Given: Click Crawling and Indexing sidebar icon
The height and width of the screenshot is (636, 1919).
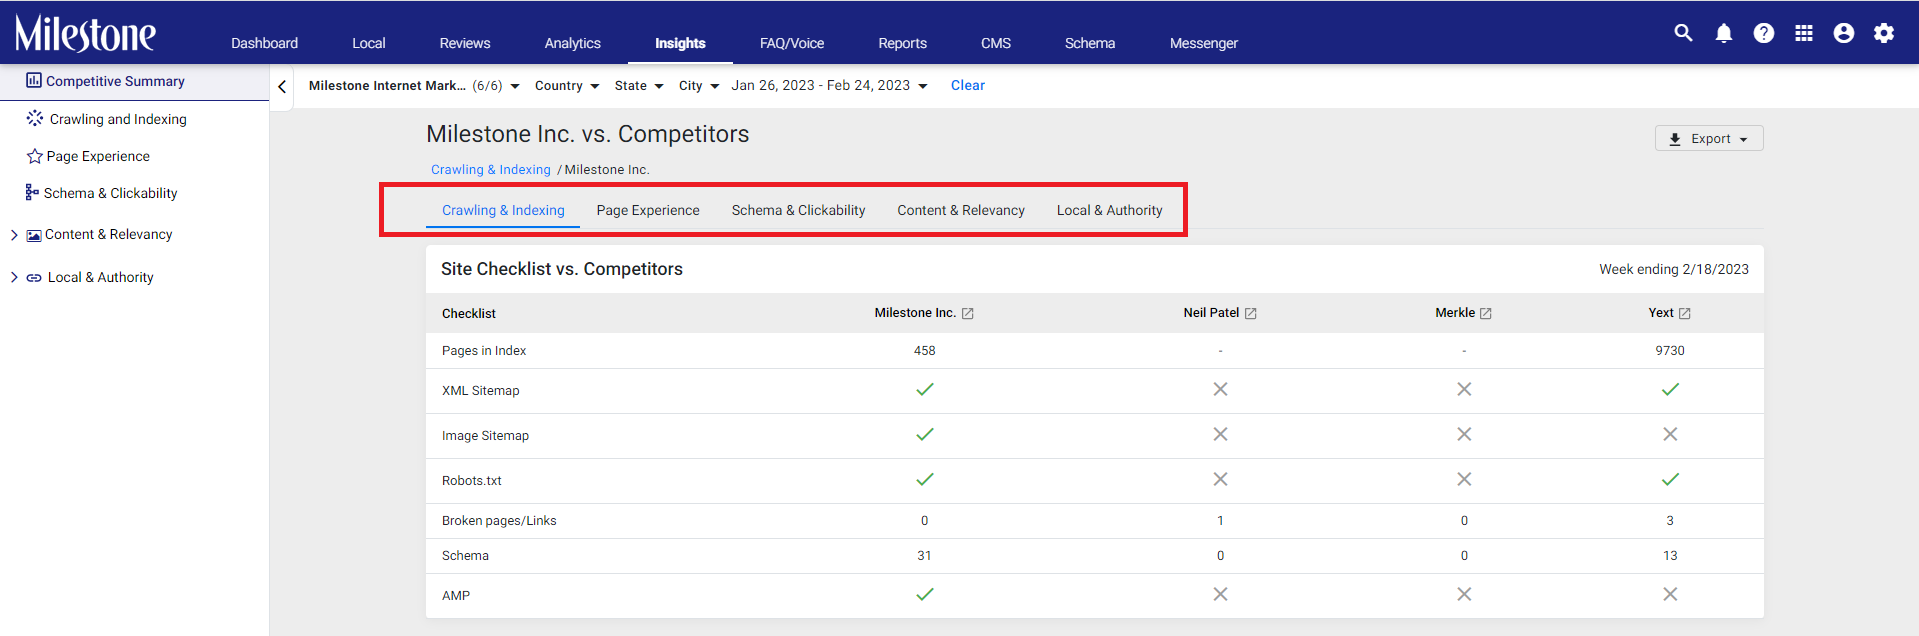Looking at the screenshot, I should [x=35, y=118].
